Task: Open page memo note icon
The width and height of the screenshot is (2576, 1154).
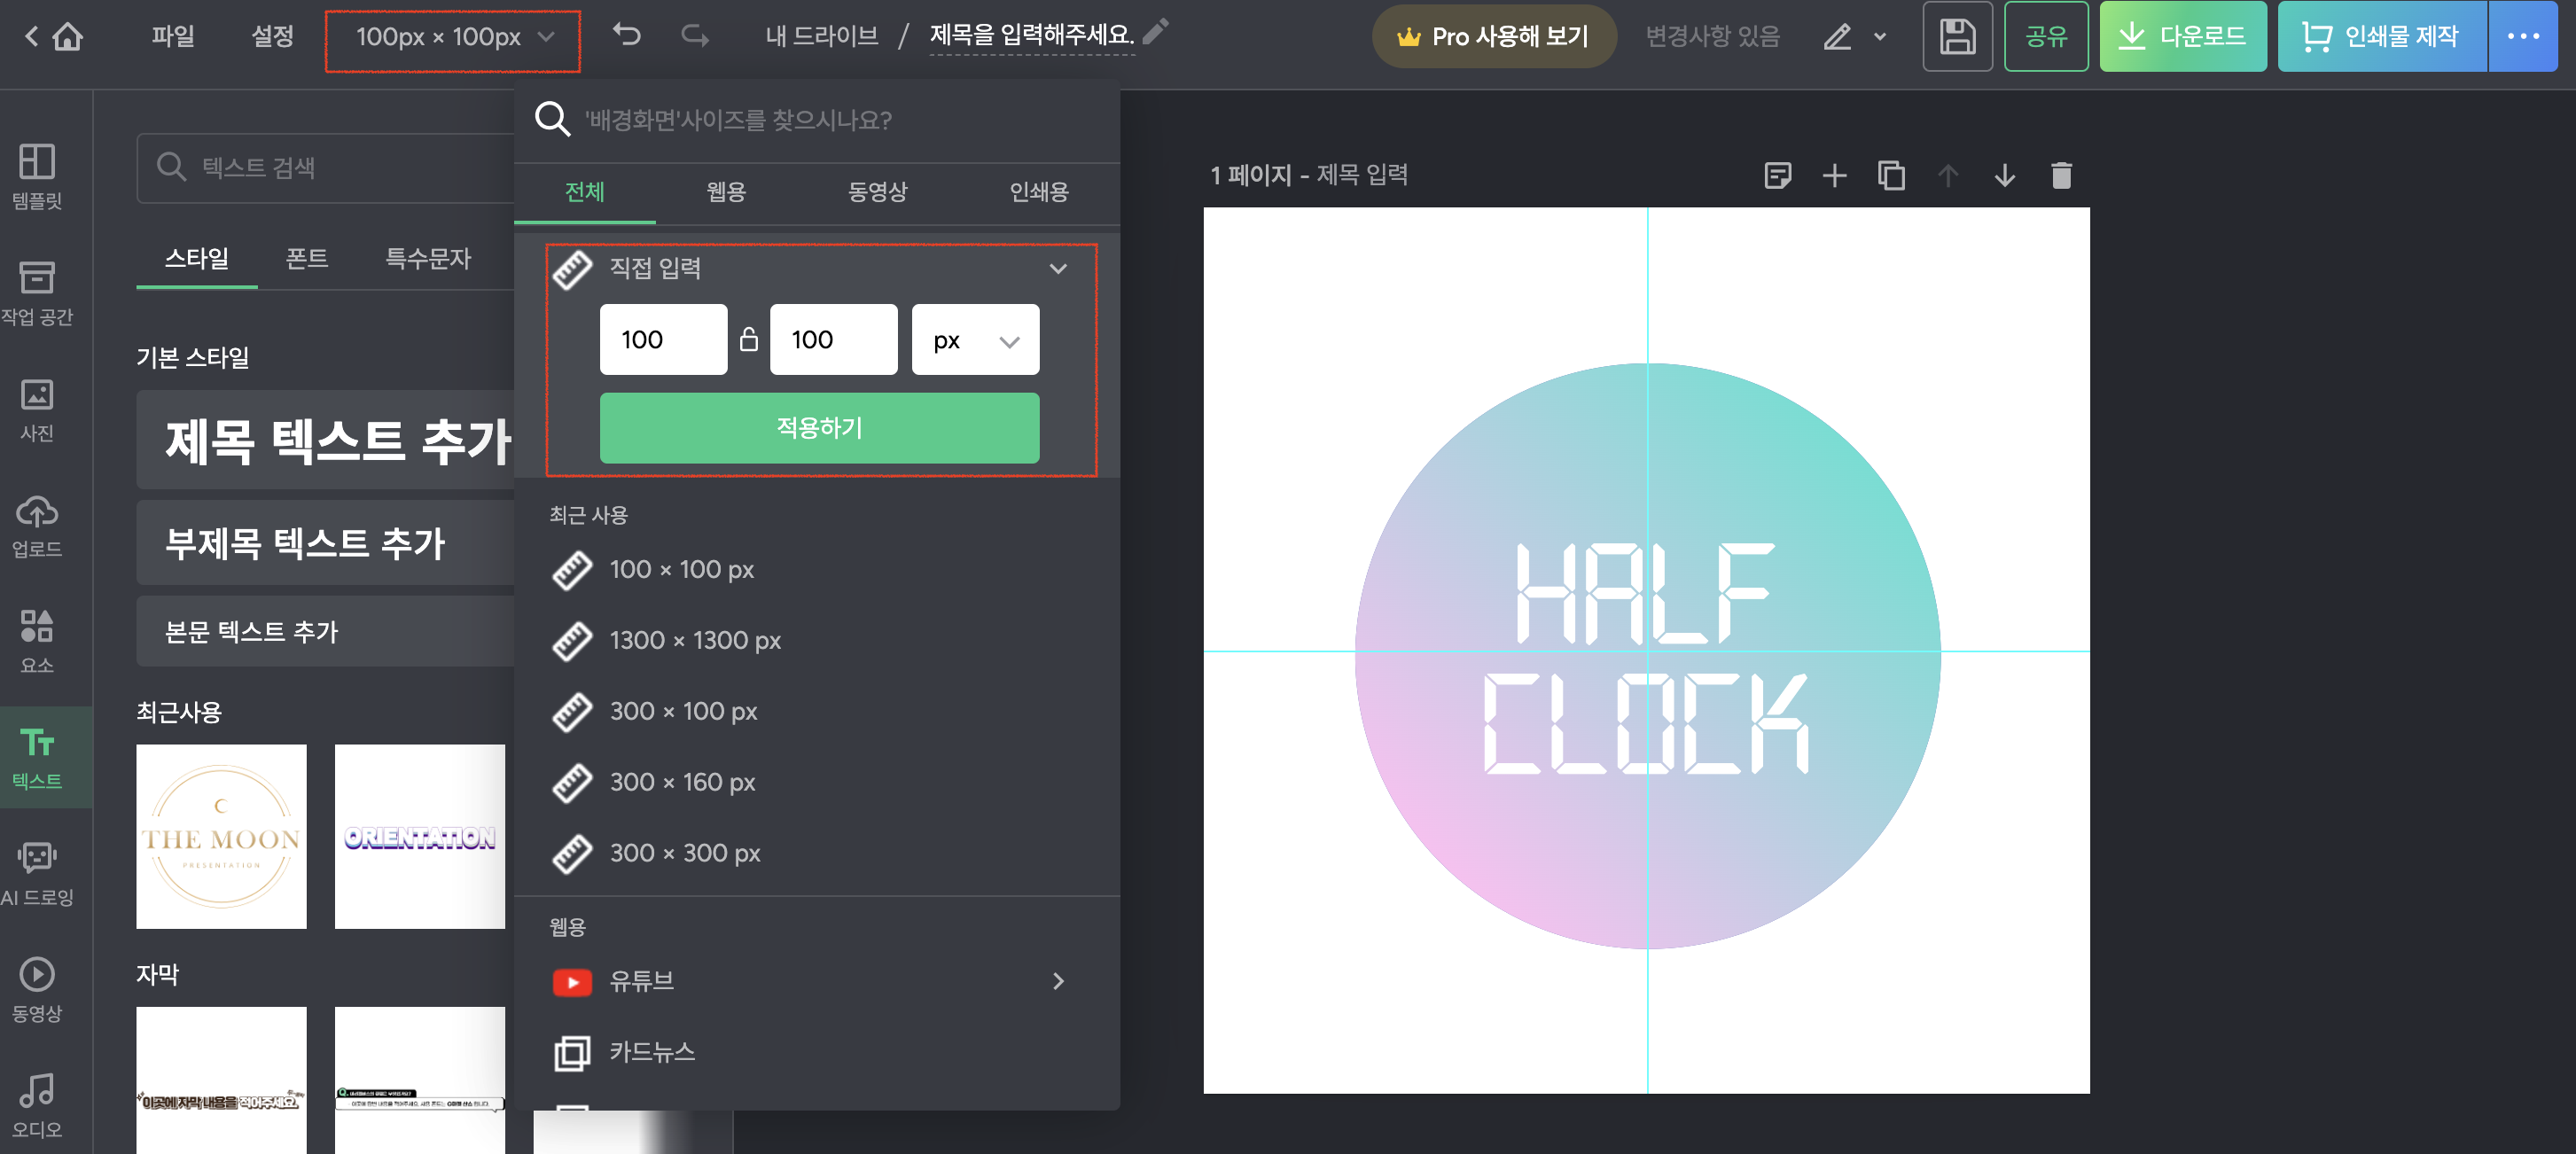Action: pyautogui.click(x=1777, y=176)
